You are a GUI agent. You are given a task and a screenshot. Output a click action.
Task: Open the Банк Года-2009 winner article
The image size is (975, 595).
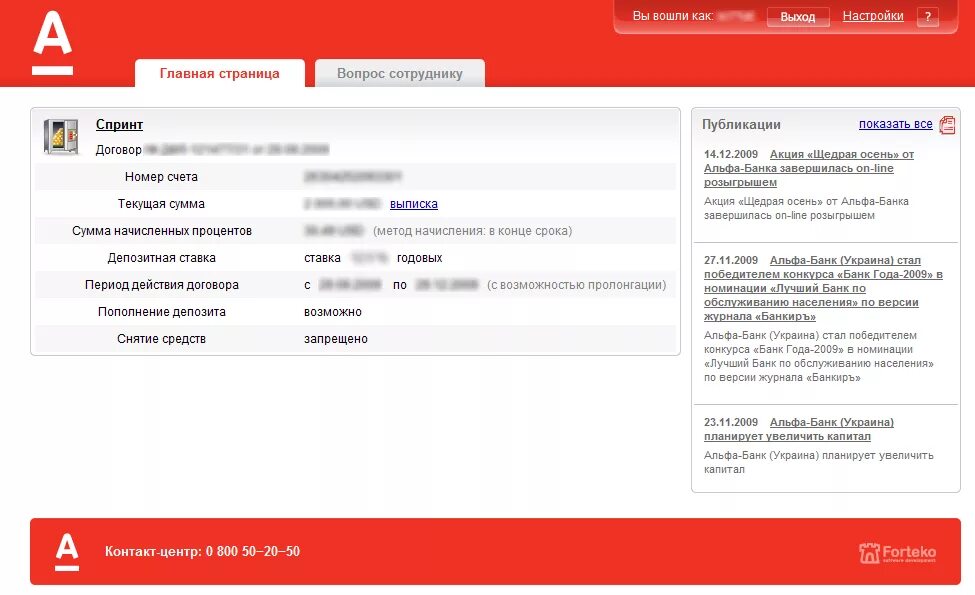click(x=823, y=288)
